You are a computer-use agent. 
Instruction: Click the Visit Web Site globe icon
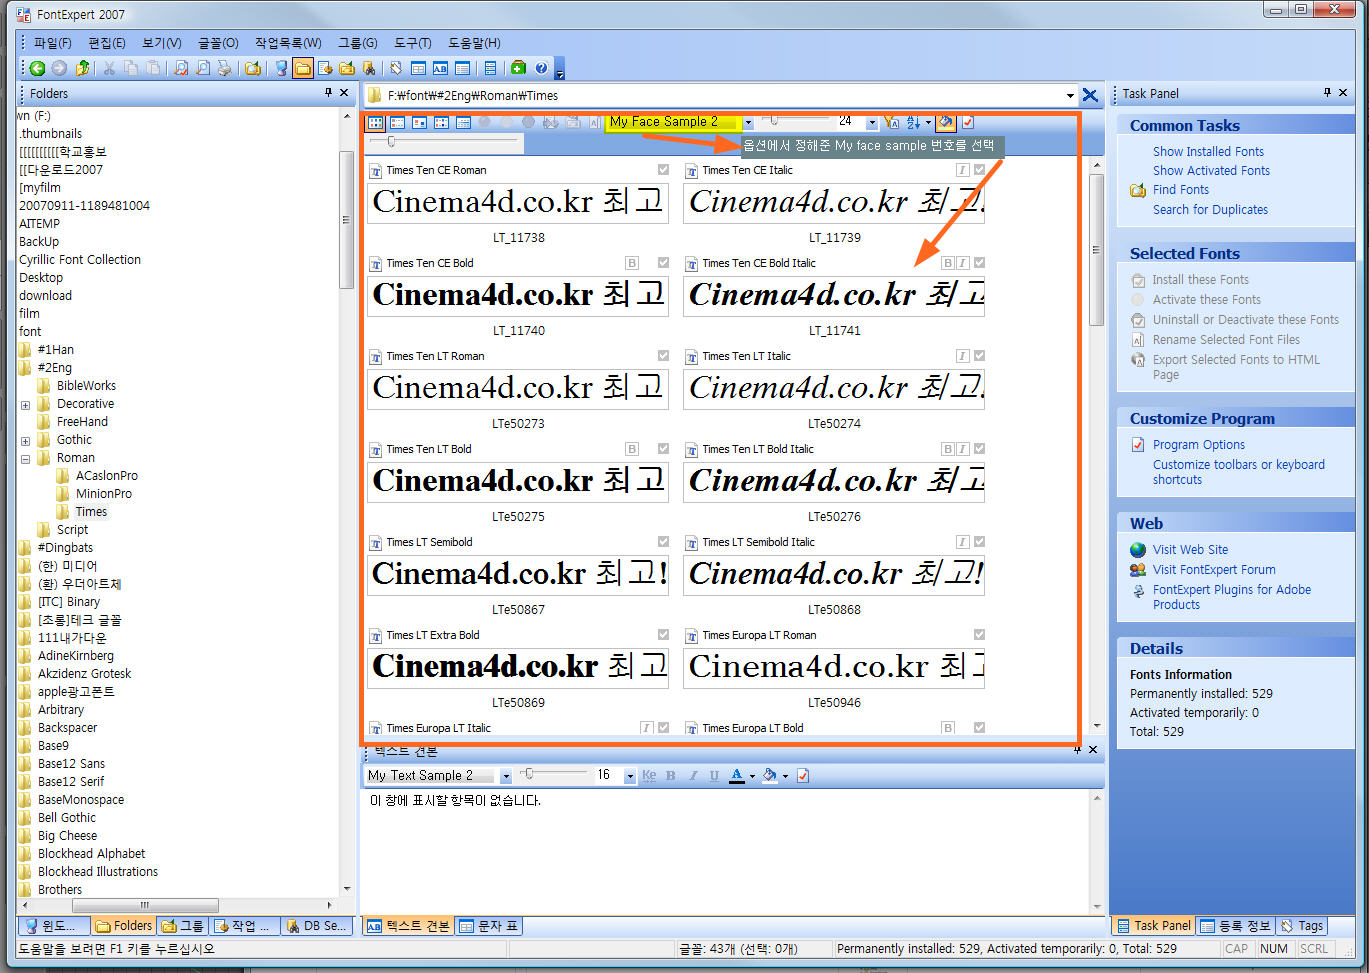[1138, 550]
